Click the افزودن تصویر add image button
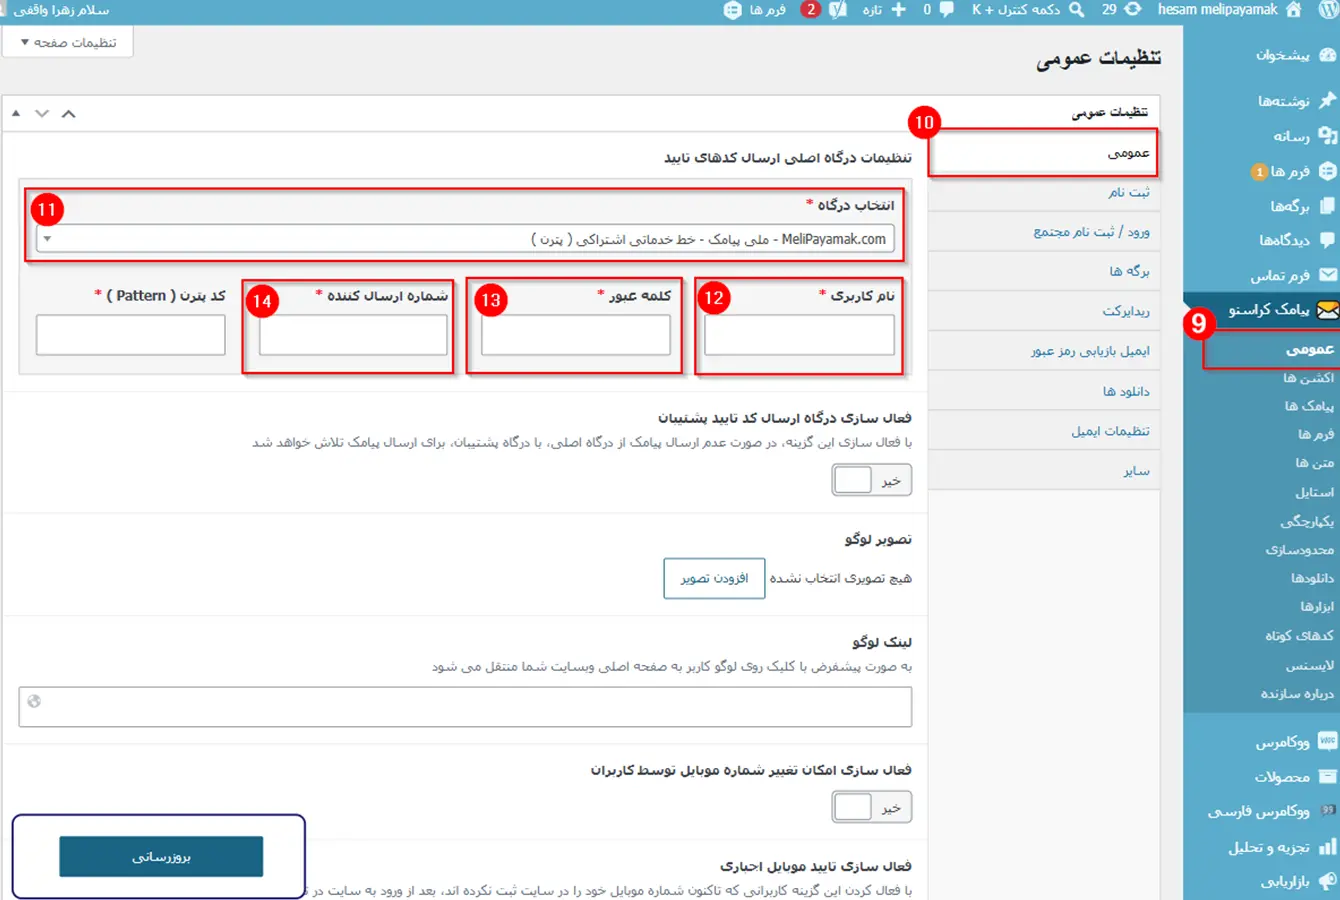 [714, 578]
